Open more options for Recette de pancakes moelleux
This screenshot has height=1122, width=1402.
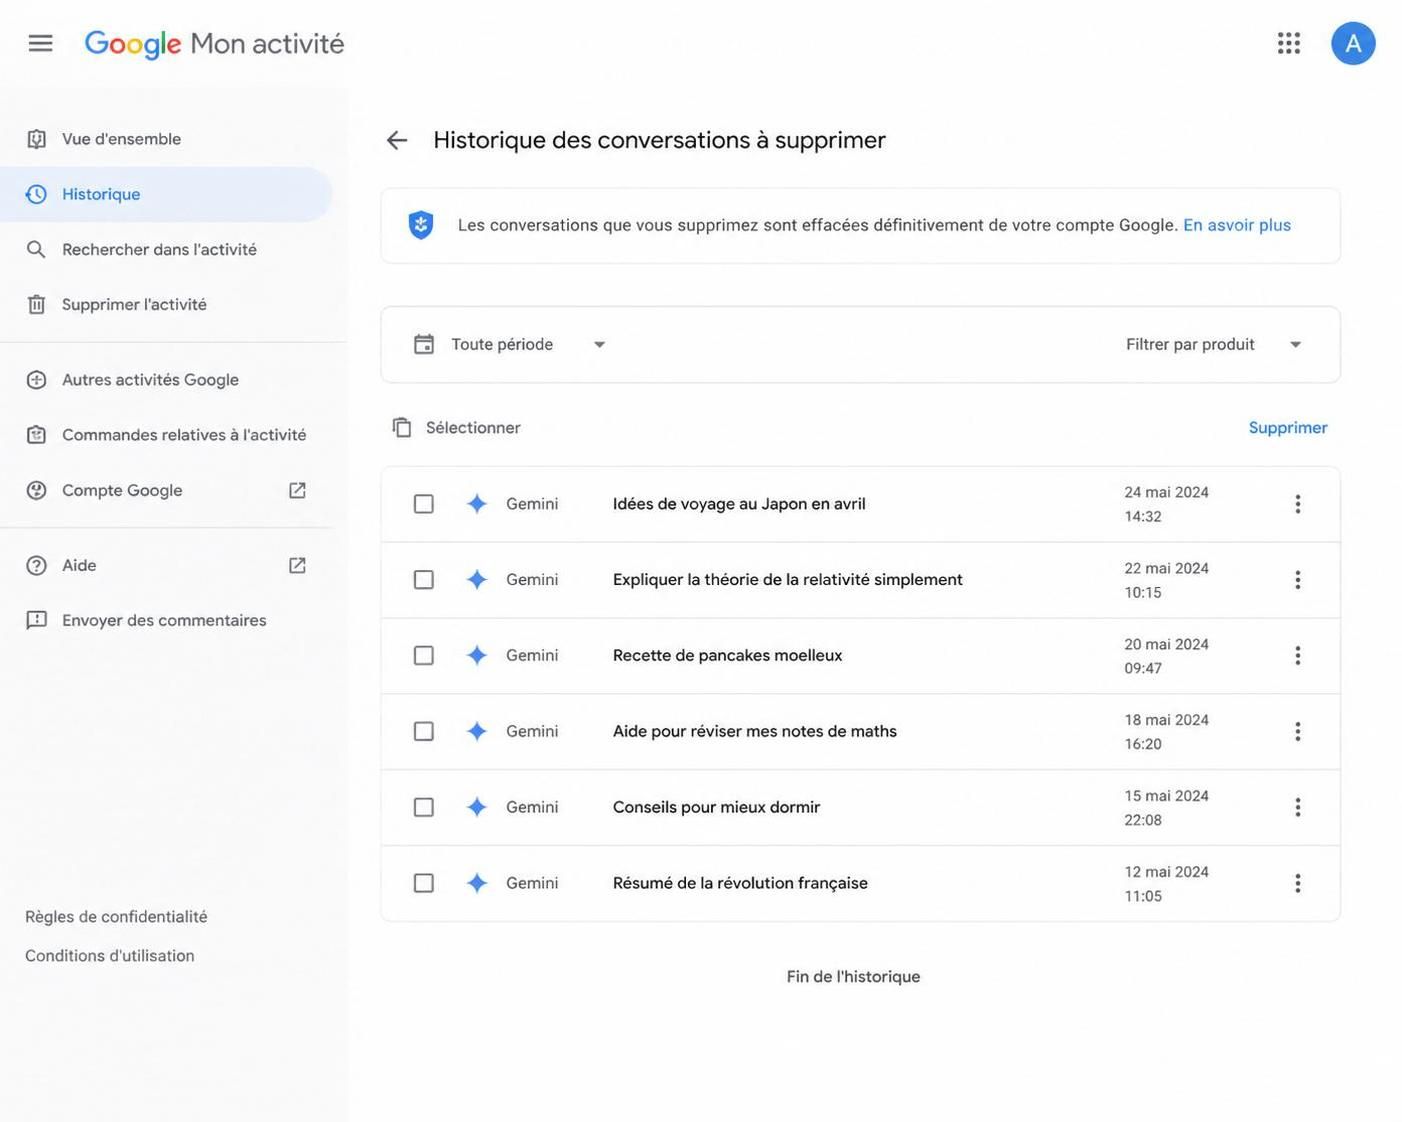pos(1297,656)
